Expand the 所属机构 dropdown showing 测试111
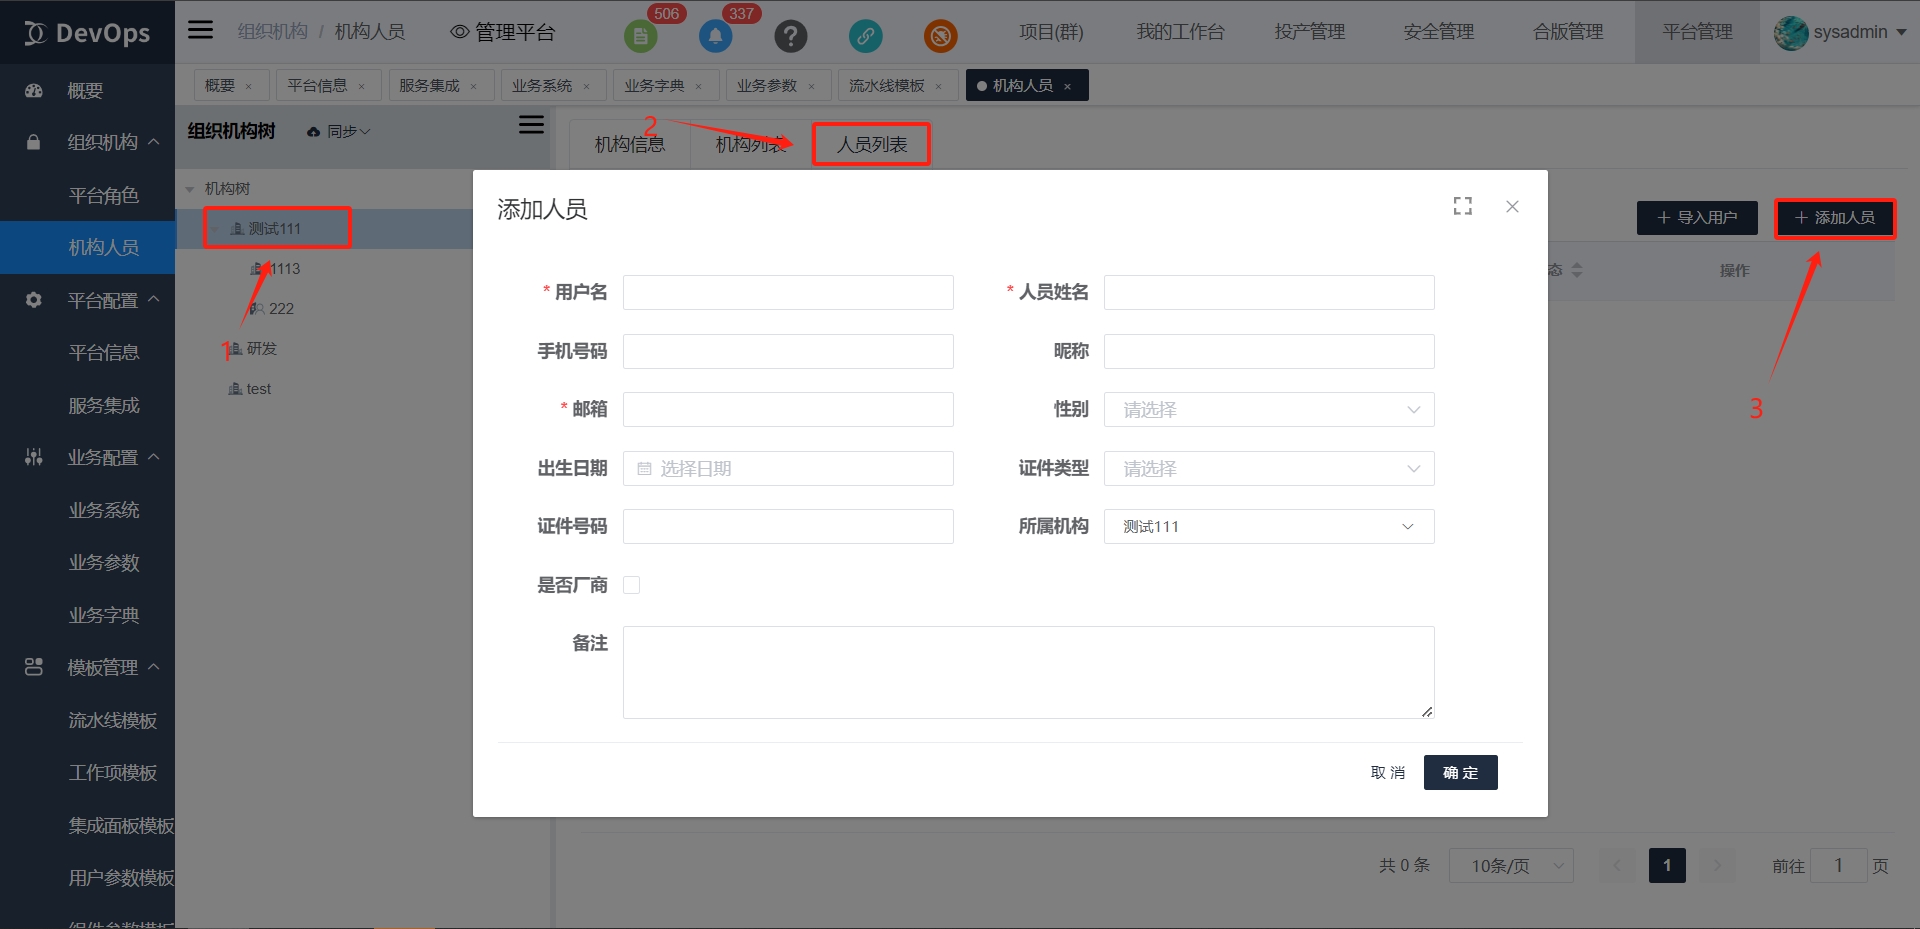 tap(1268, 527)
